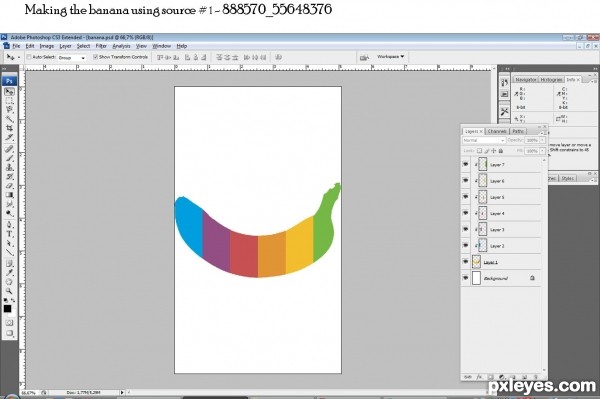Select the Crop tool
The image size is (600, 399).
pyautogui.click(x=9, y=128)
